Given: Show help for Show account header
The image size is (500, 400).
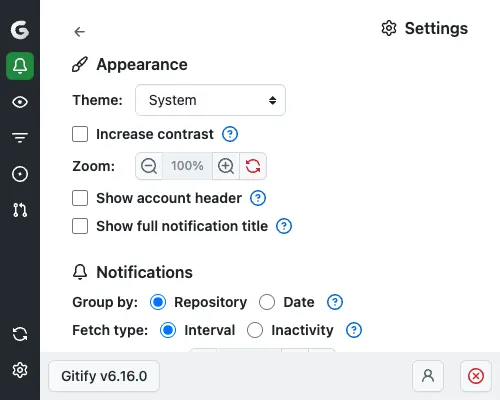Looking at the screenshot, I should 258,198.
